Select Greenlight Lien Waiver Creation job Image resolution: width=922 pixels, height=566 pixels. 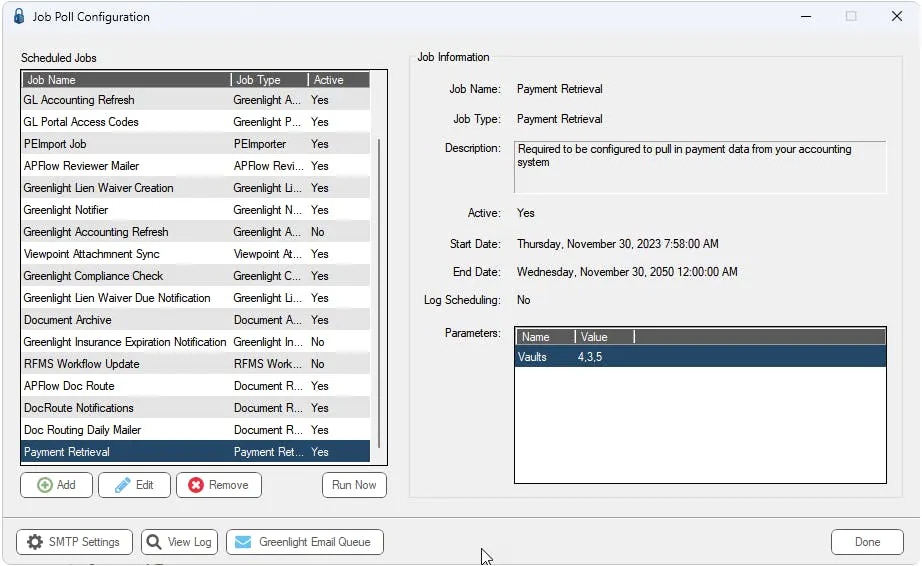pyautogui.click(x=196, y=188)
